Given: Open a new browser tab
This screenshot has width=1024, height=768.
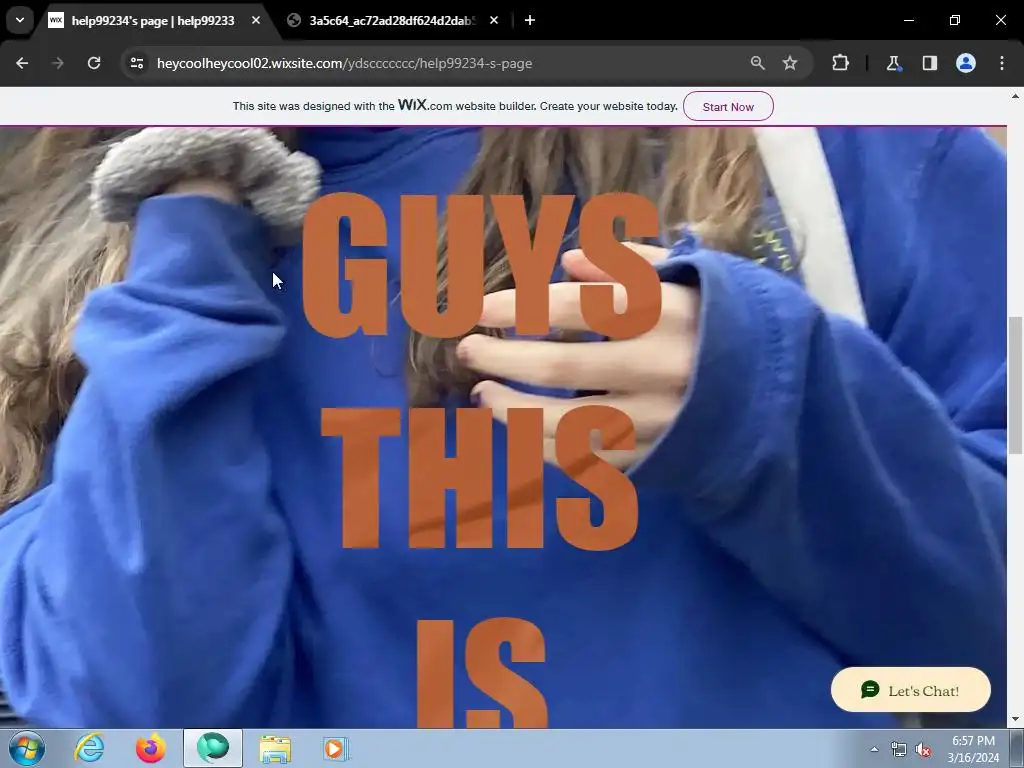Looking at the screenshot, I should [530, 21].
